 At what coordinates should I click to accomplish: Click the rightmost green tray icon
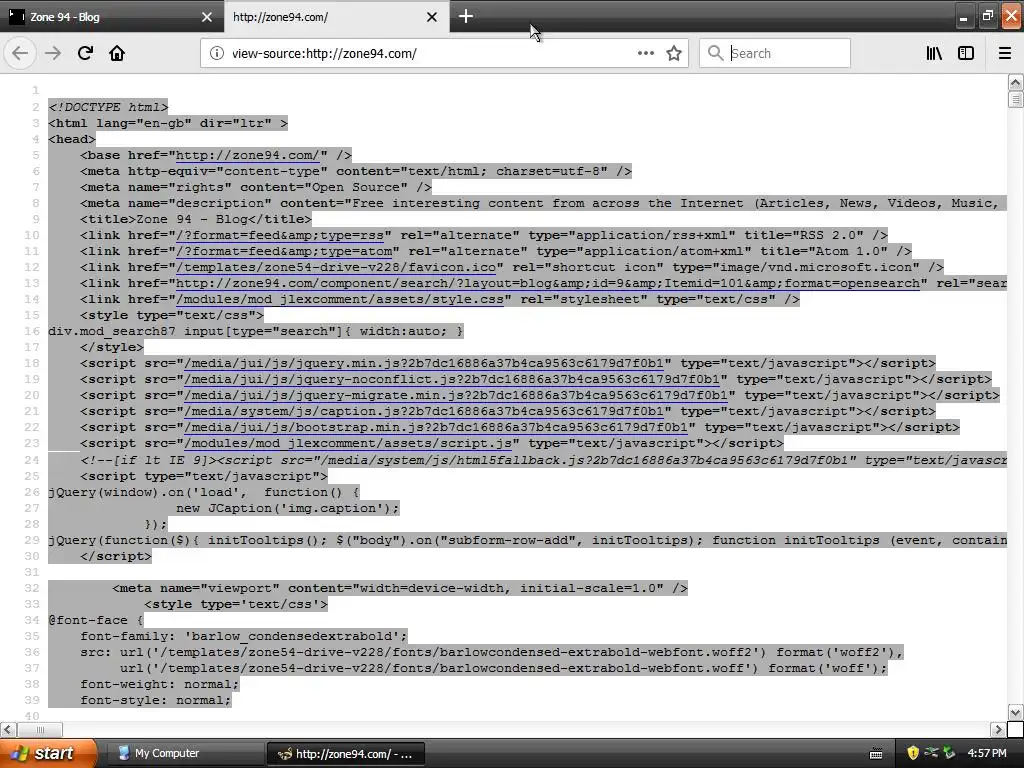click(x=949, y=753)
